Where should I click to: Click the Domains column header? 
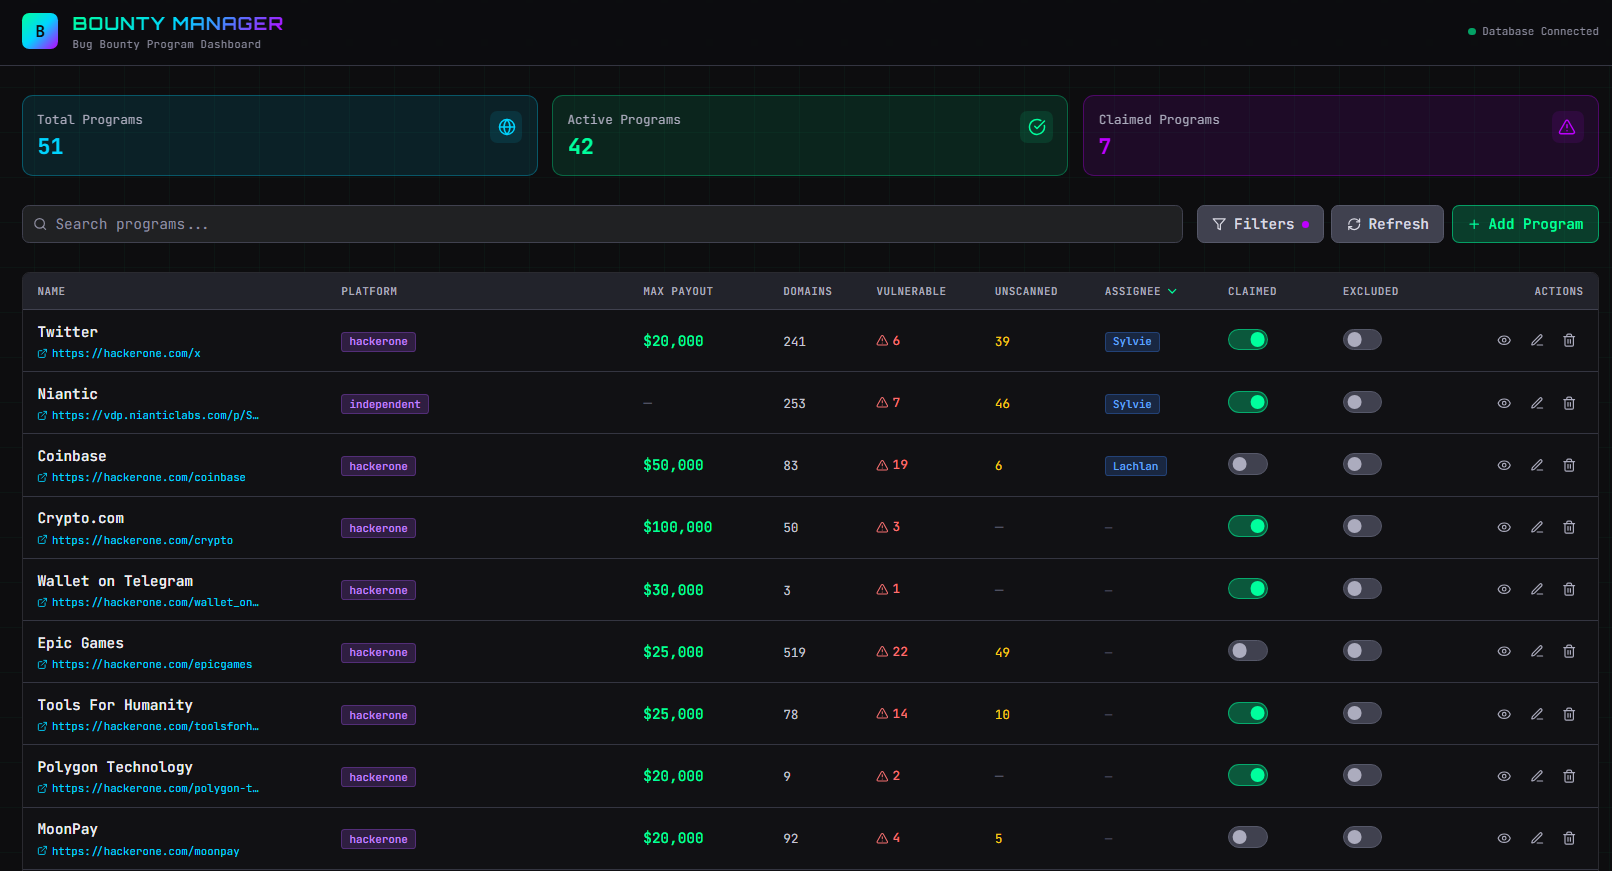pyautogui.click(x=807, y=291)
